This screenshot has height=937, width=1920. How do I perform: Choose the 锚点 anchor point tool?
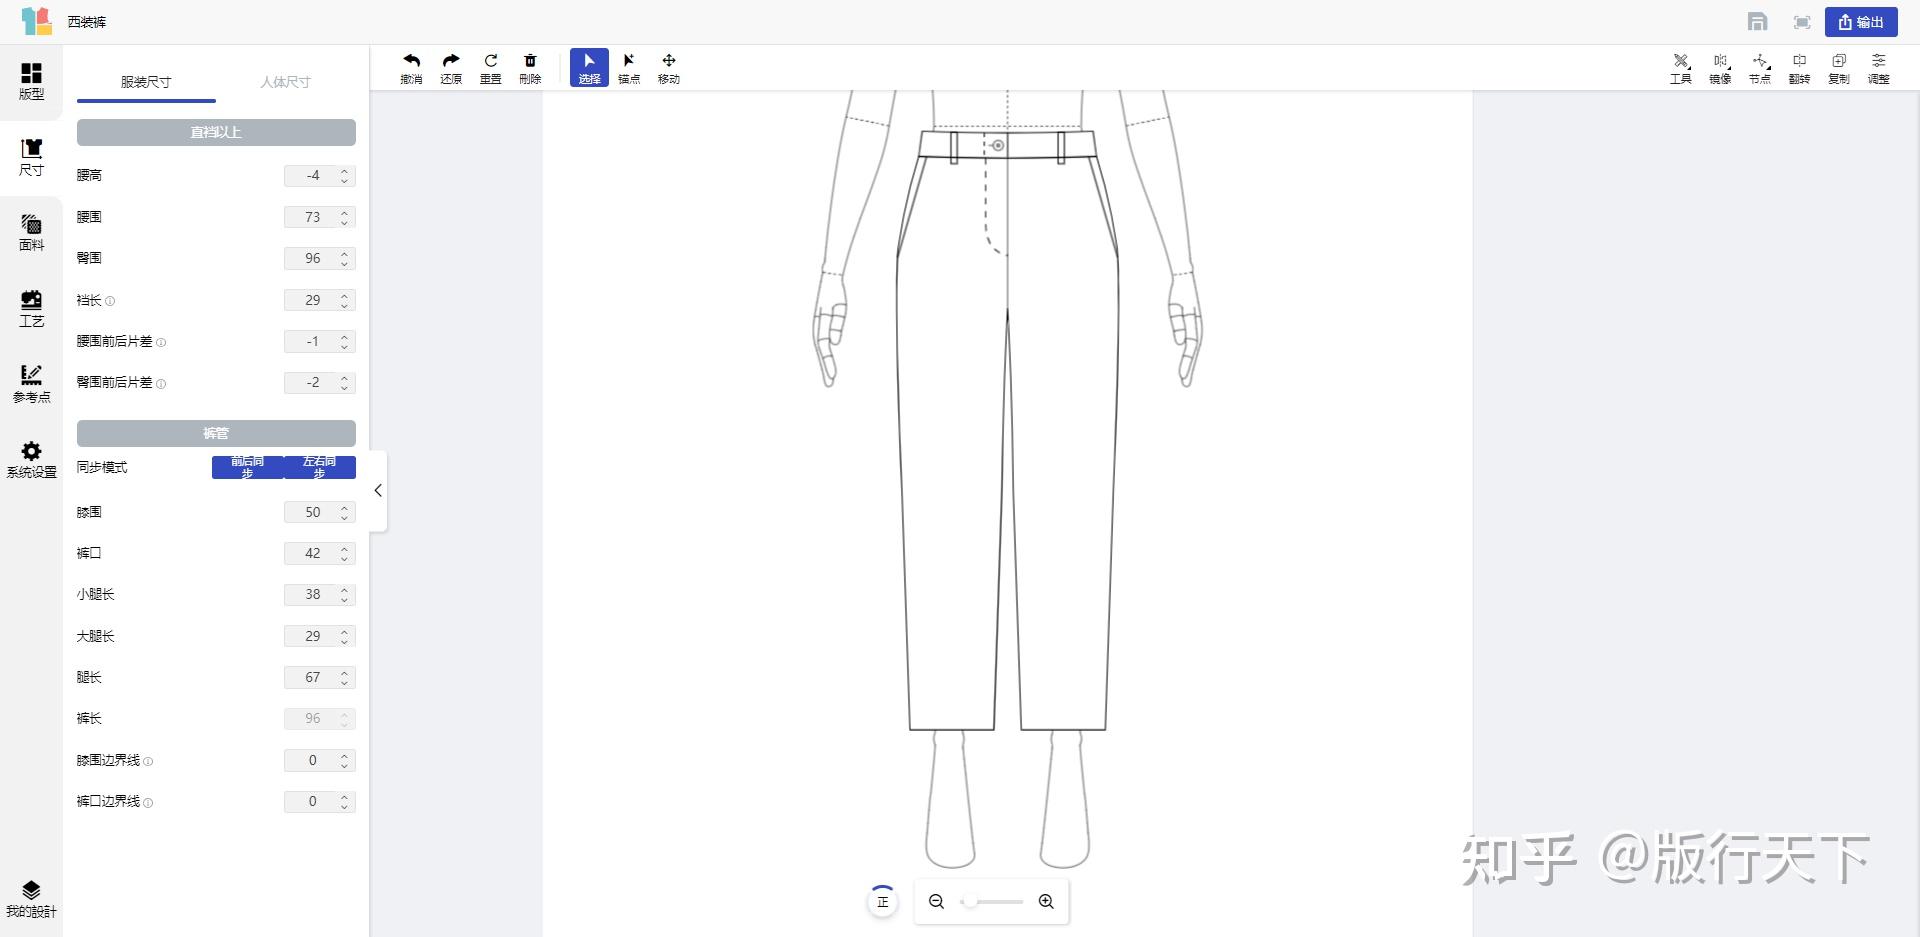(629, 68)
